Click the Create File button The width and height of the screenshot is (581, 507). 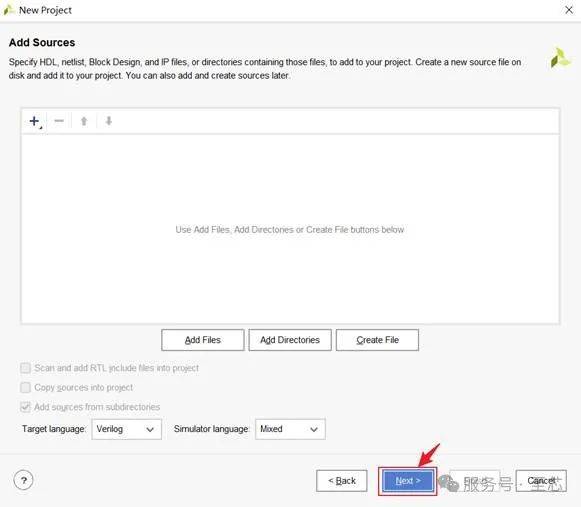377,340
